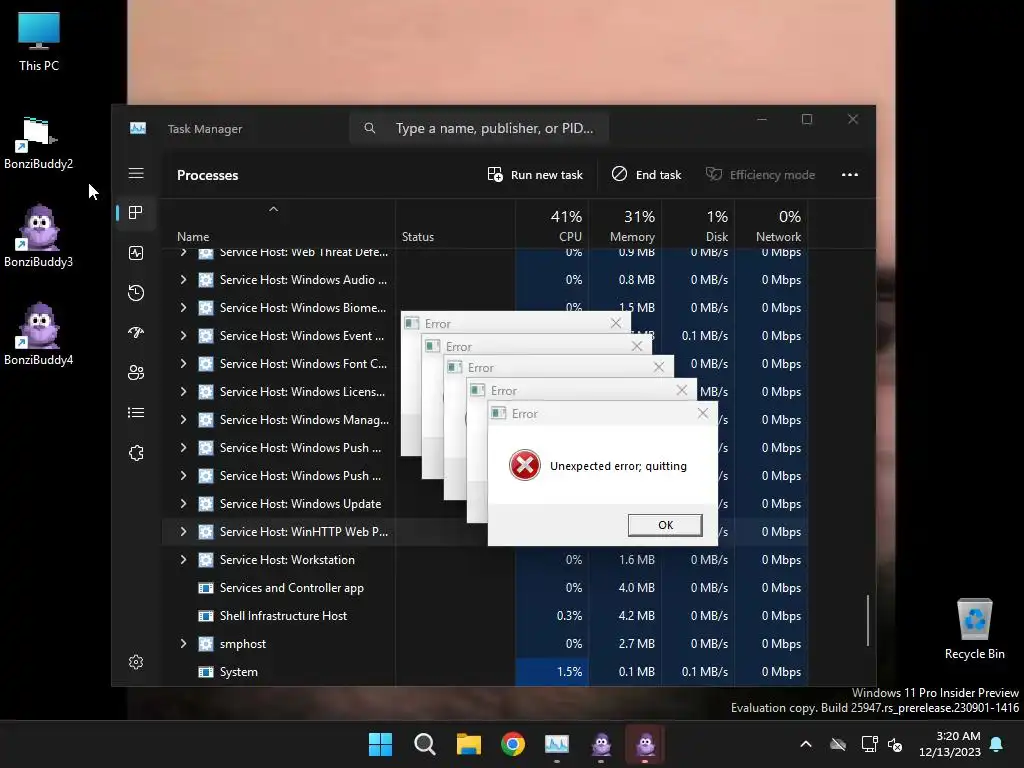Viewport: 1024px width, 768px height.
Task: Open the Performance page in sidebar
Action: pos(136,253)
